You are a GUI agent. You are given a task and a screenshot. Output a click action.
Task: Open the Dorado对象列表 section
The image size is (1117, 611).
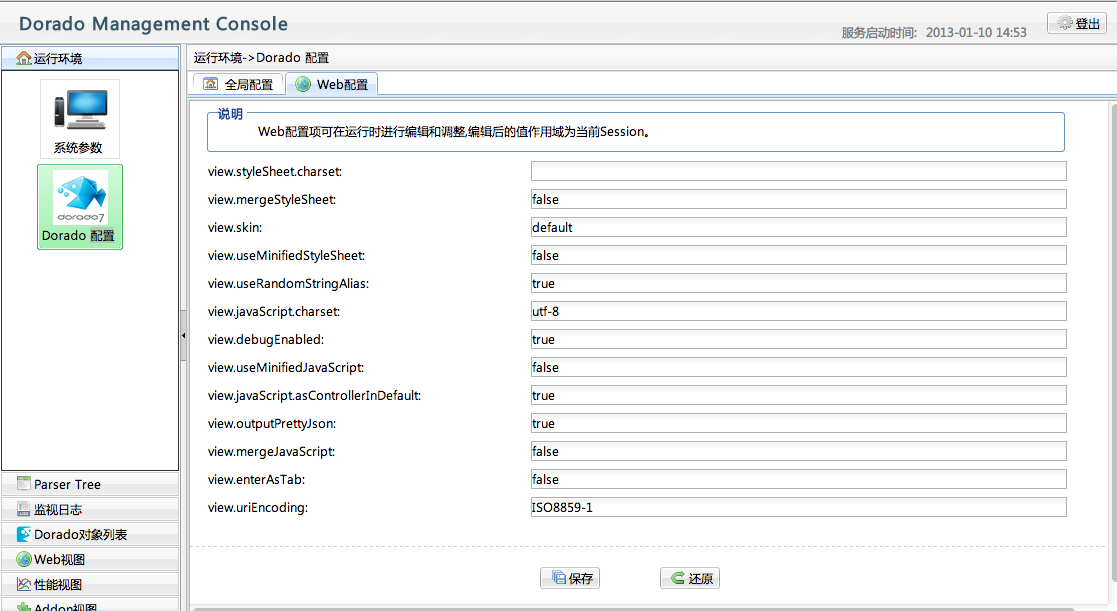pos(90,535)
